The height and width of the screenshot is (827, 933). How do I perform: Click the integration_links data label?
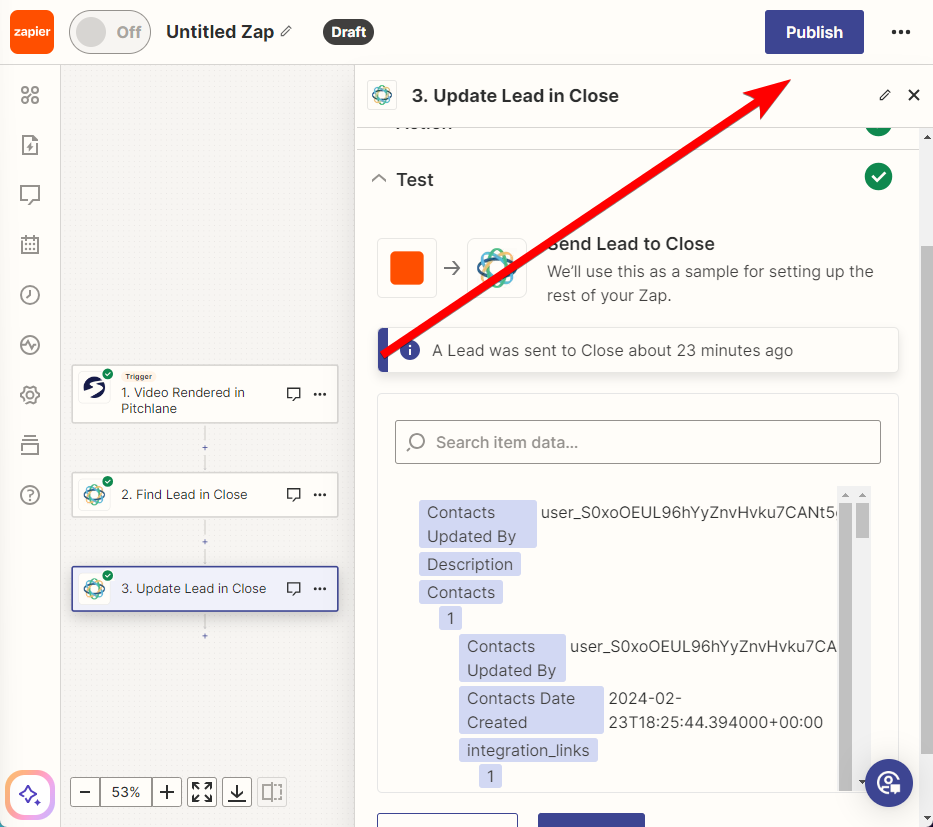point(528,750)
